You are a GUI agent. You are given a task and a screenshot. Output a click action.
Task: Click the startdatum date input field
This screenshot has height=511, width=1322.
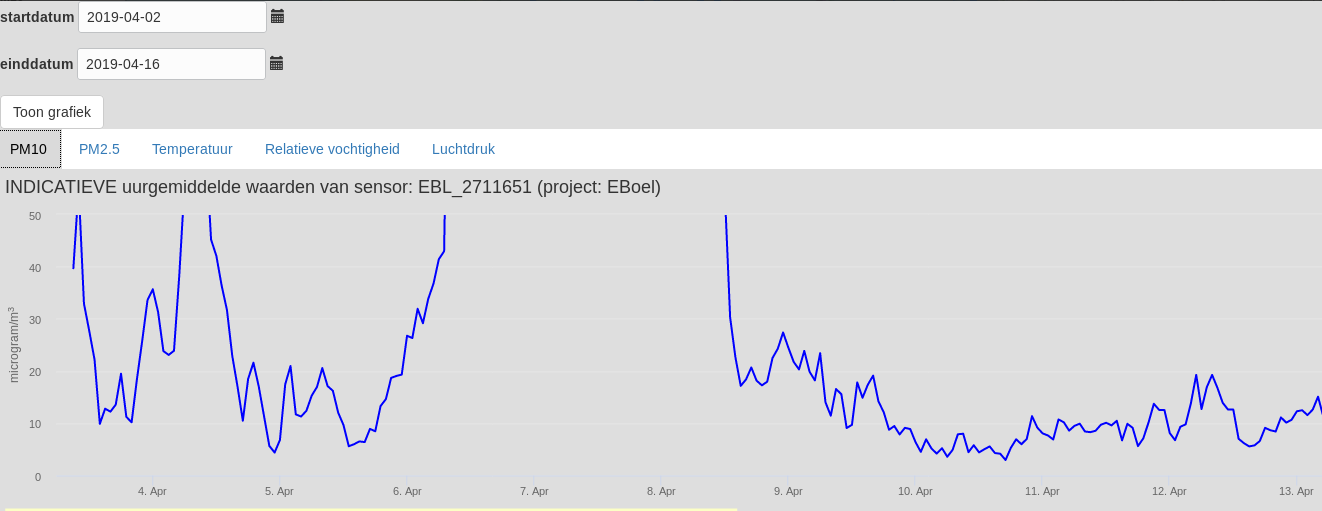[172, 17]
